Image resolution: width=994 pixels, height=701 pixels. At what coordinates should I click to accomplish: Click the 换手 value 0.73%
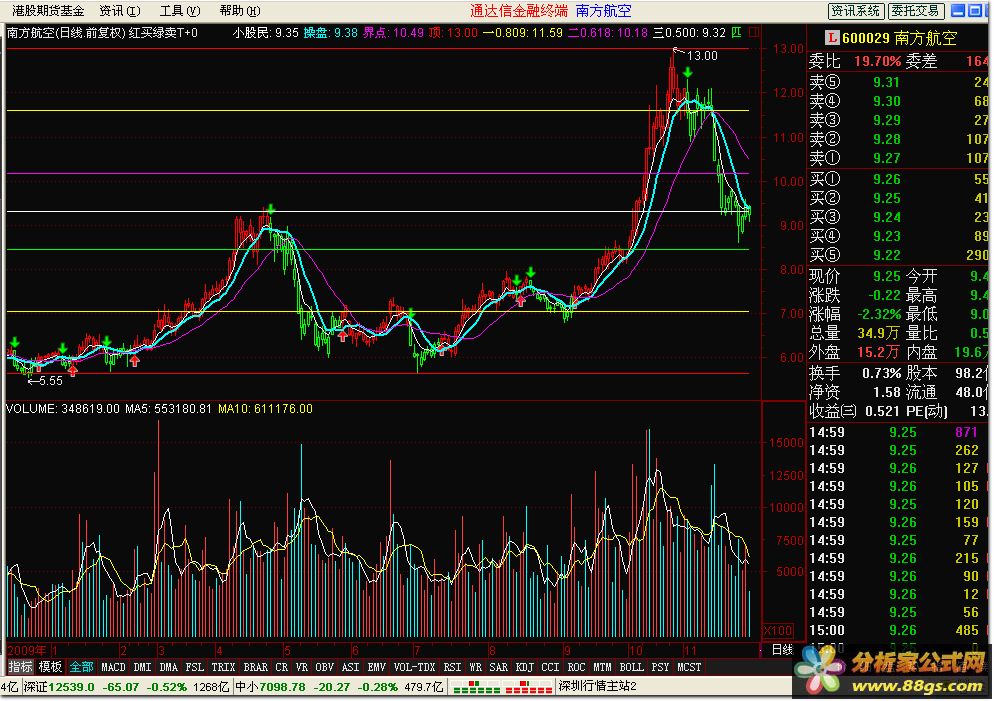pyautogui.click(x=882, y=373)
